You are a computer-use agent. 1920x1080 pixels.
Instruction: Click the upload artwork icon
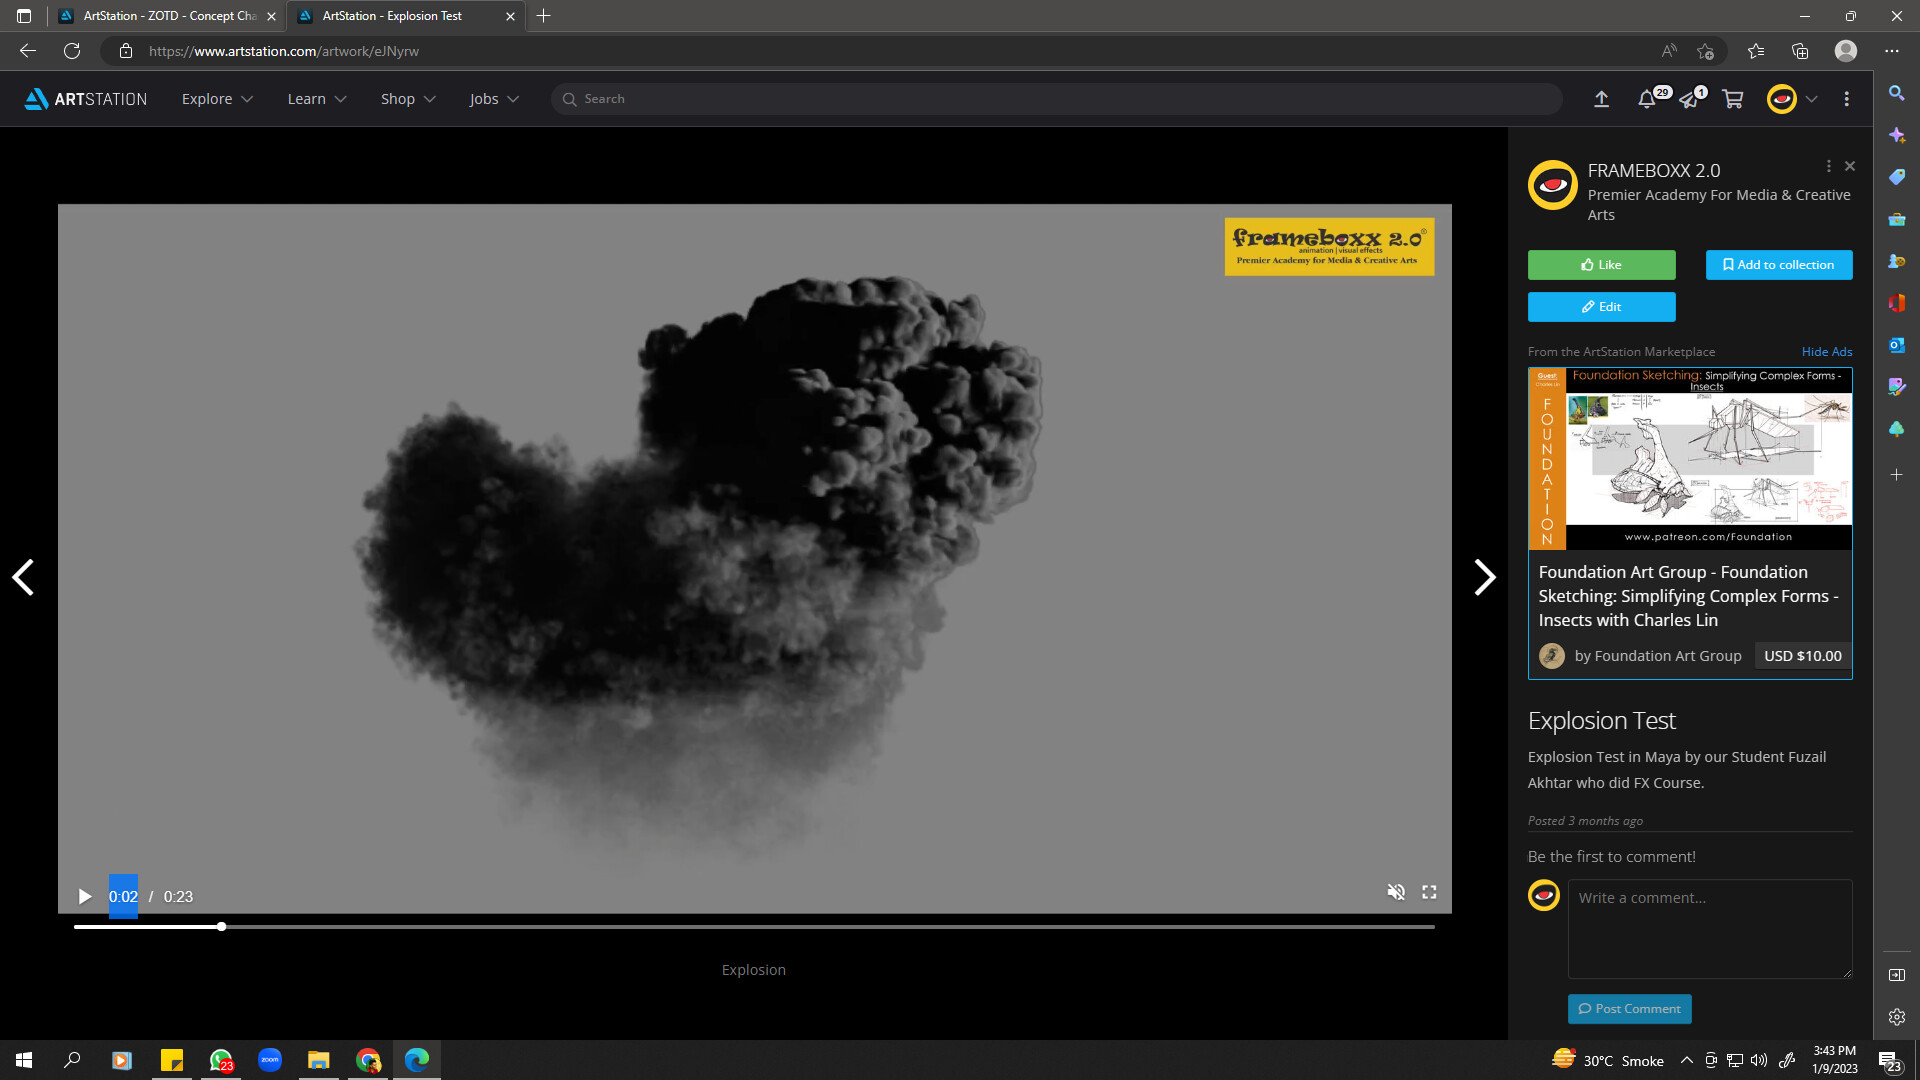tap(1602, 99)
